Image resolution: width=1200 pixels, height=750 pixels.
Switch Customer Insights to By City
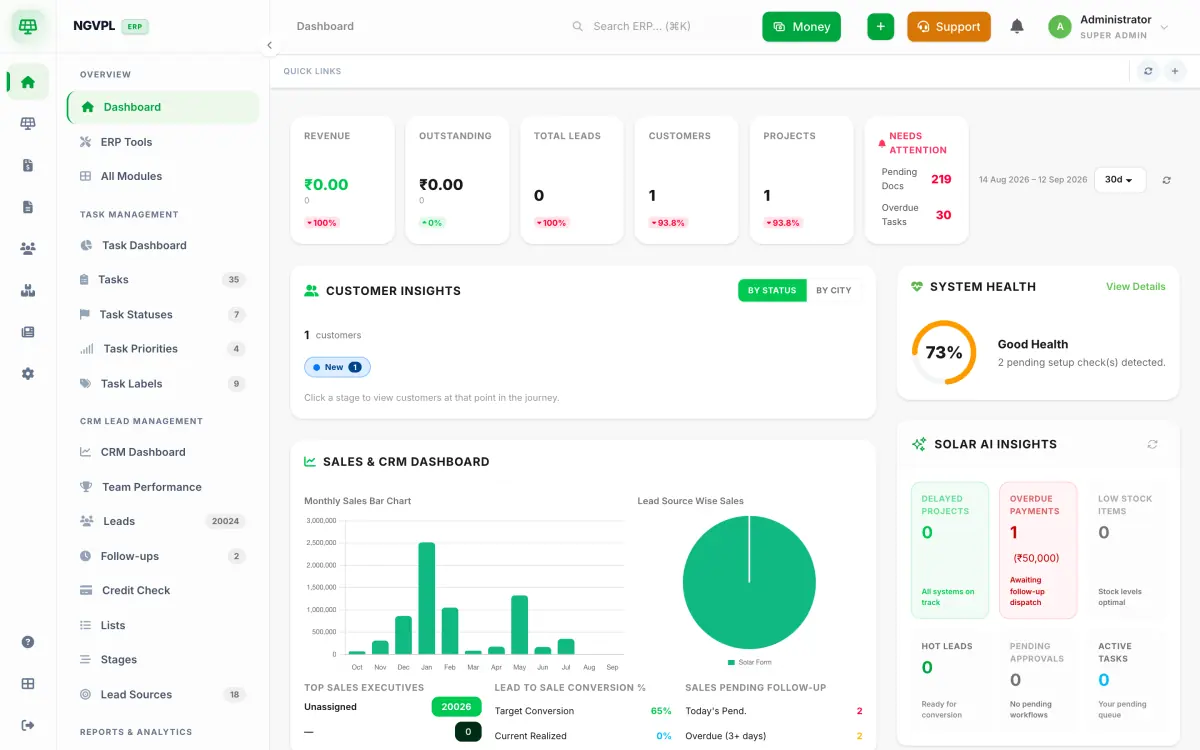[x=833, y=290]
